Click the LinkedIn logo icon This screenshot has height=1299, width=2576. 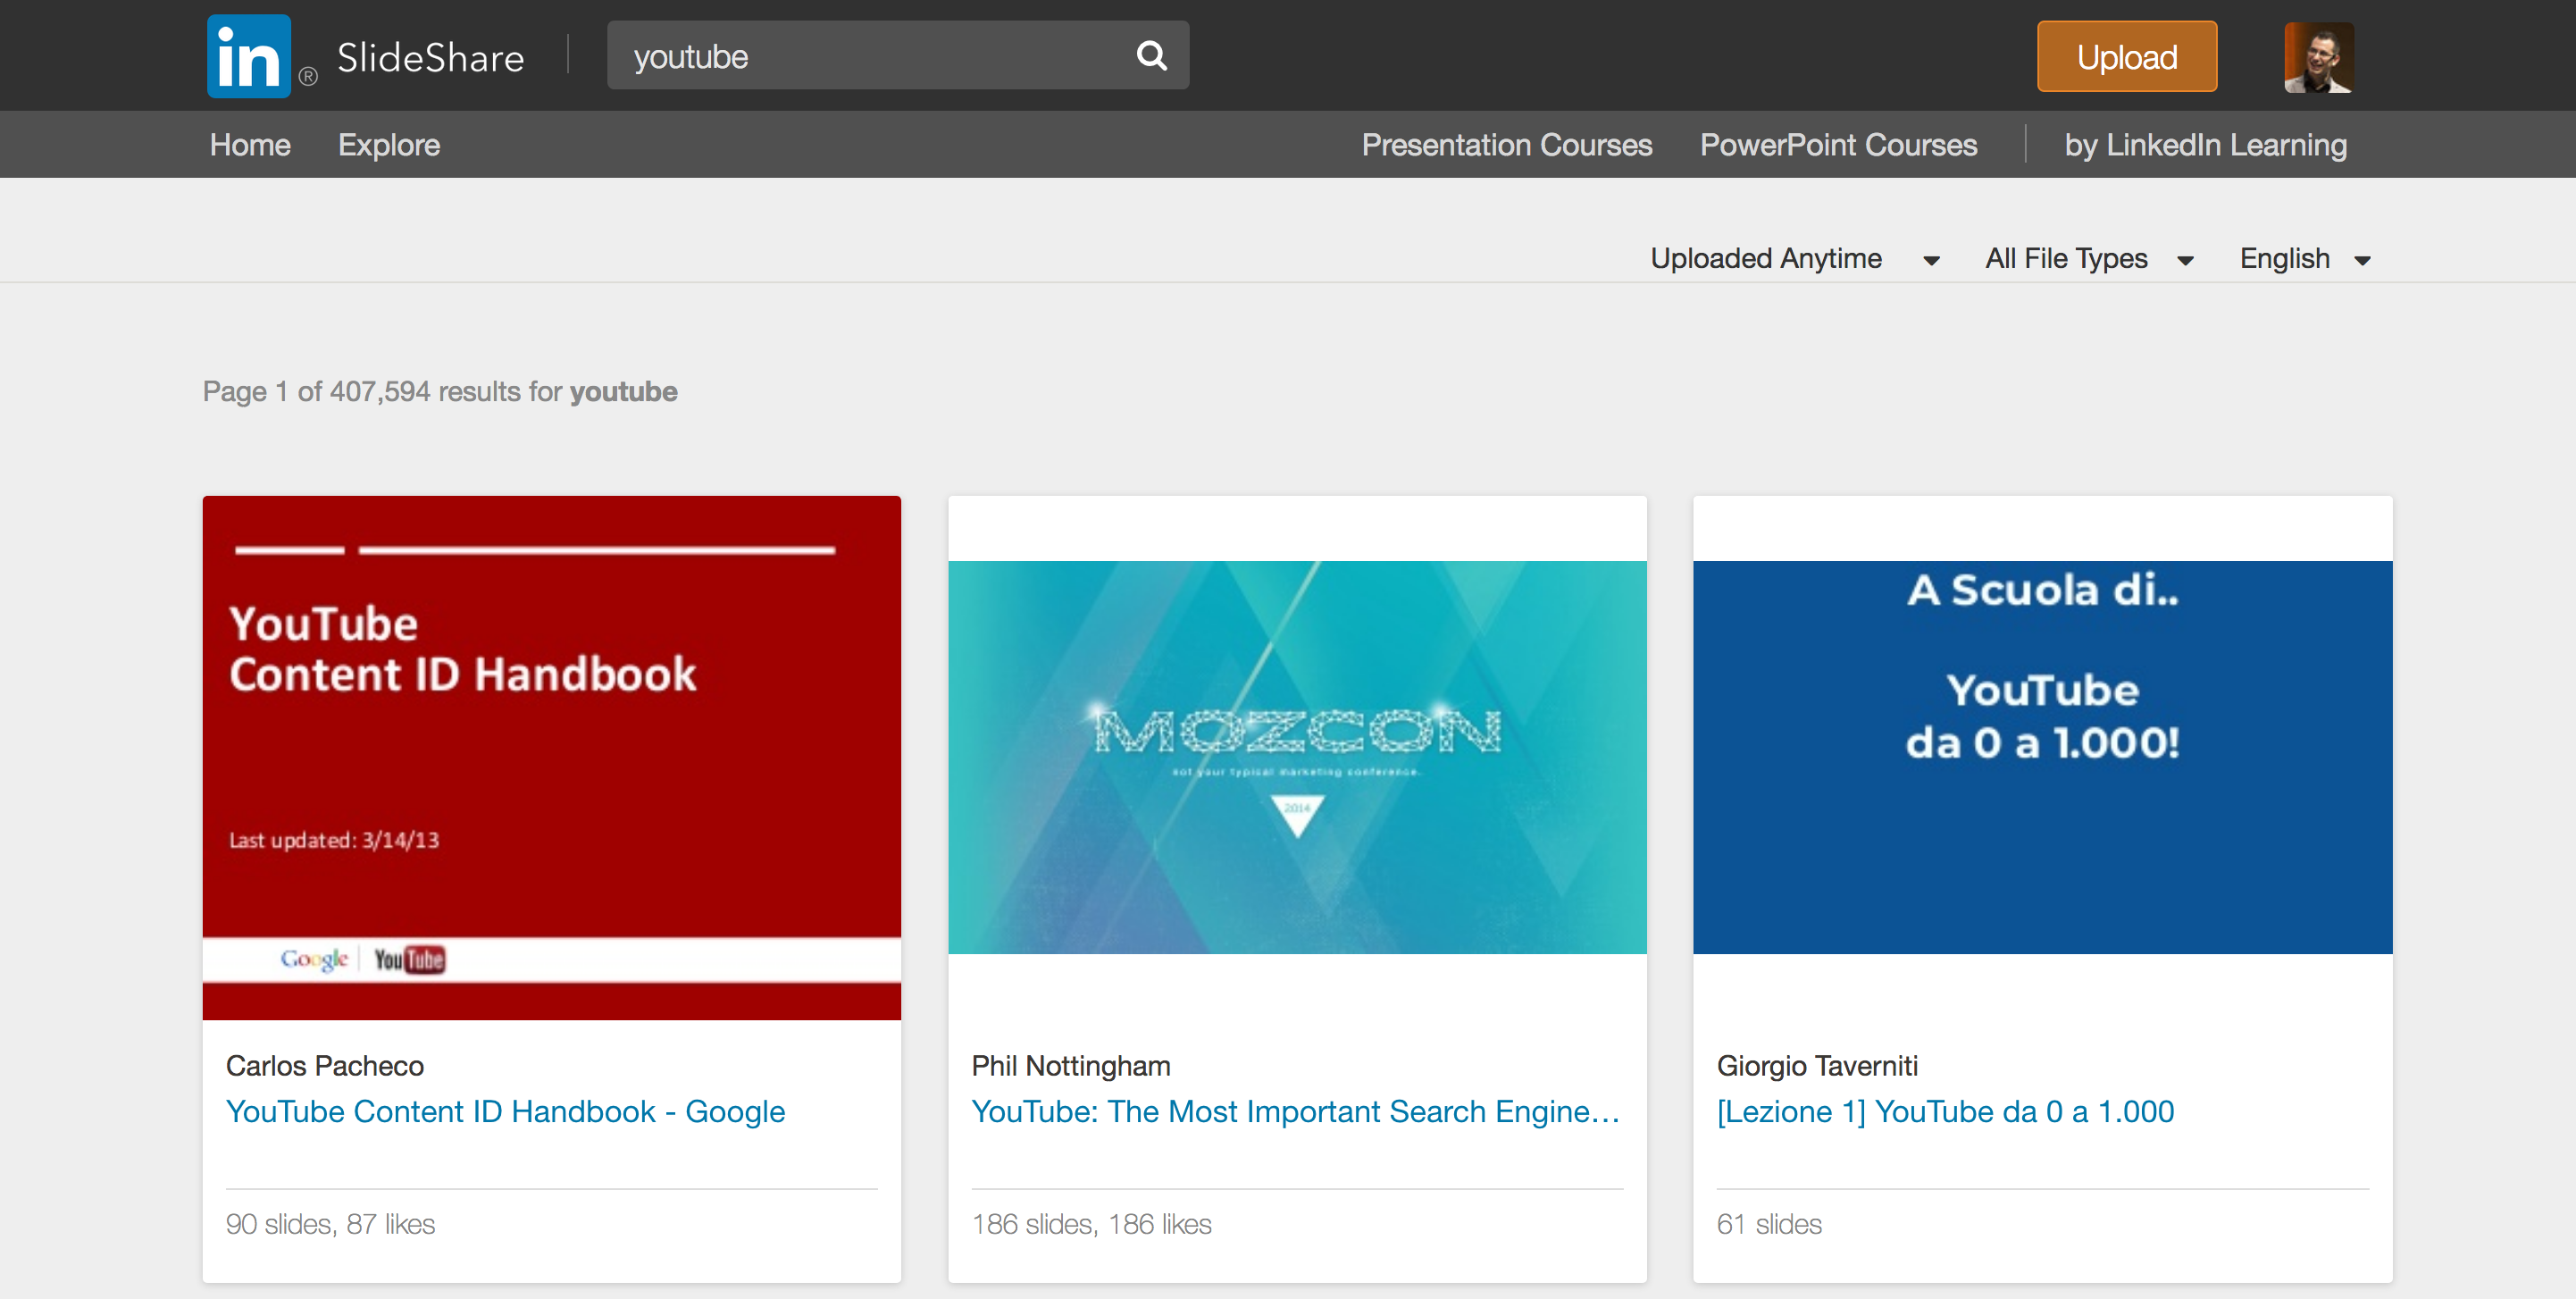coord(249,56)
